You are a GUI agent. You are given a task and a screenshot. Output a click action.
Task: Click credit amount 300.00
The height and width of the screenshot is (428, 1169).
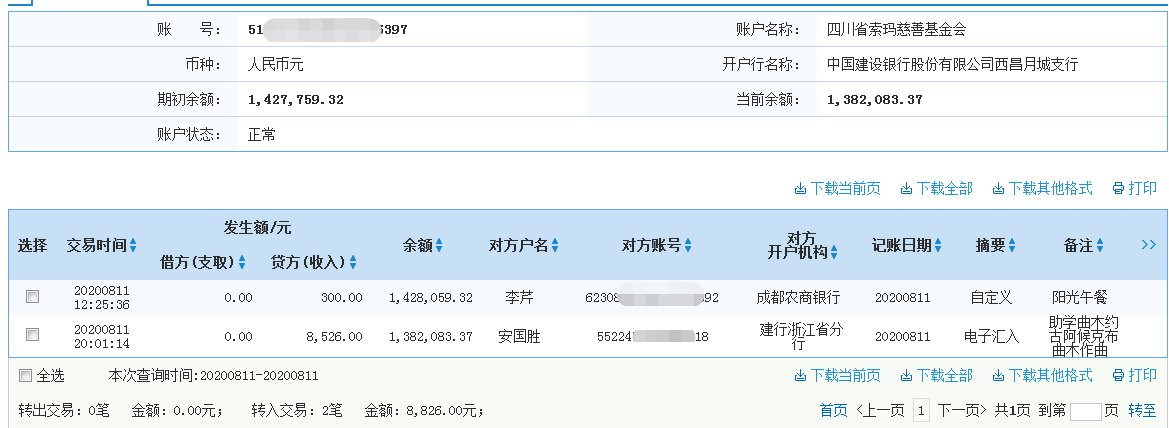pos(341,298)
